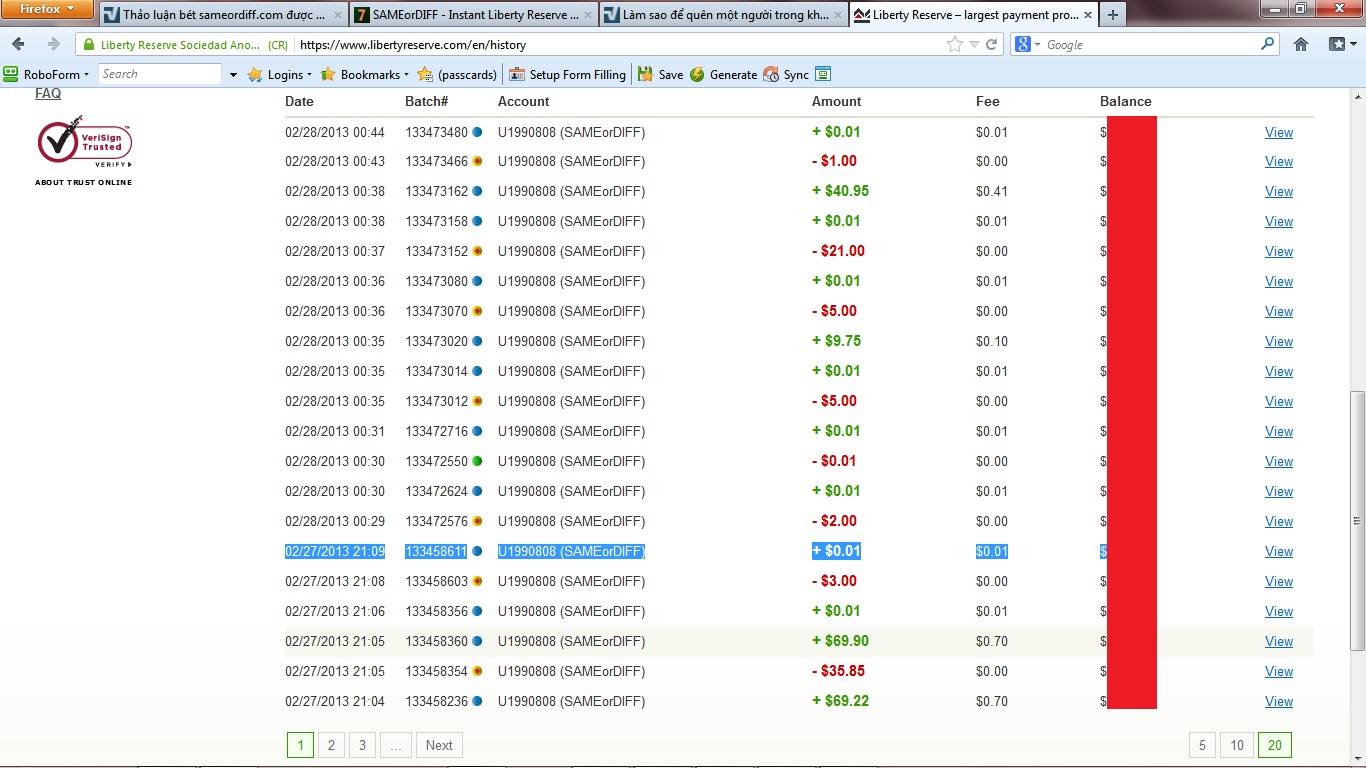Click the orange status dot for batch 133458603

click(x=477, y=581)
